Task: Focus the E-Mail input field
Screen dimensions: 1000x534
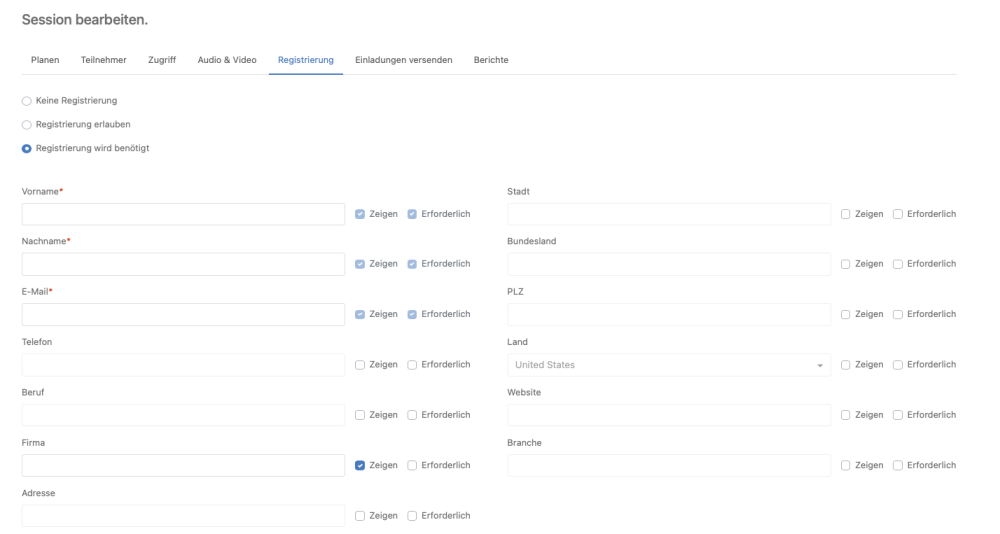Action: [183, 314]
